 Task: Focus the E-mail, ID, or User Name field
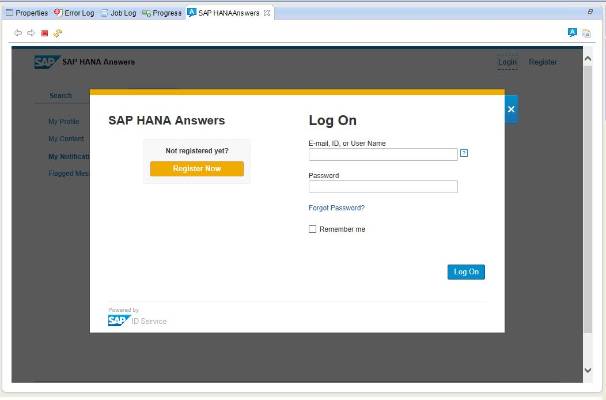pos(383,154)
